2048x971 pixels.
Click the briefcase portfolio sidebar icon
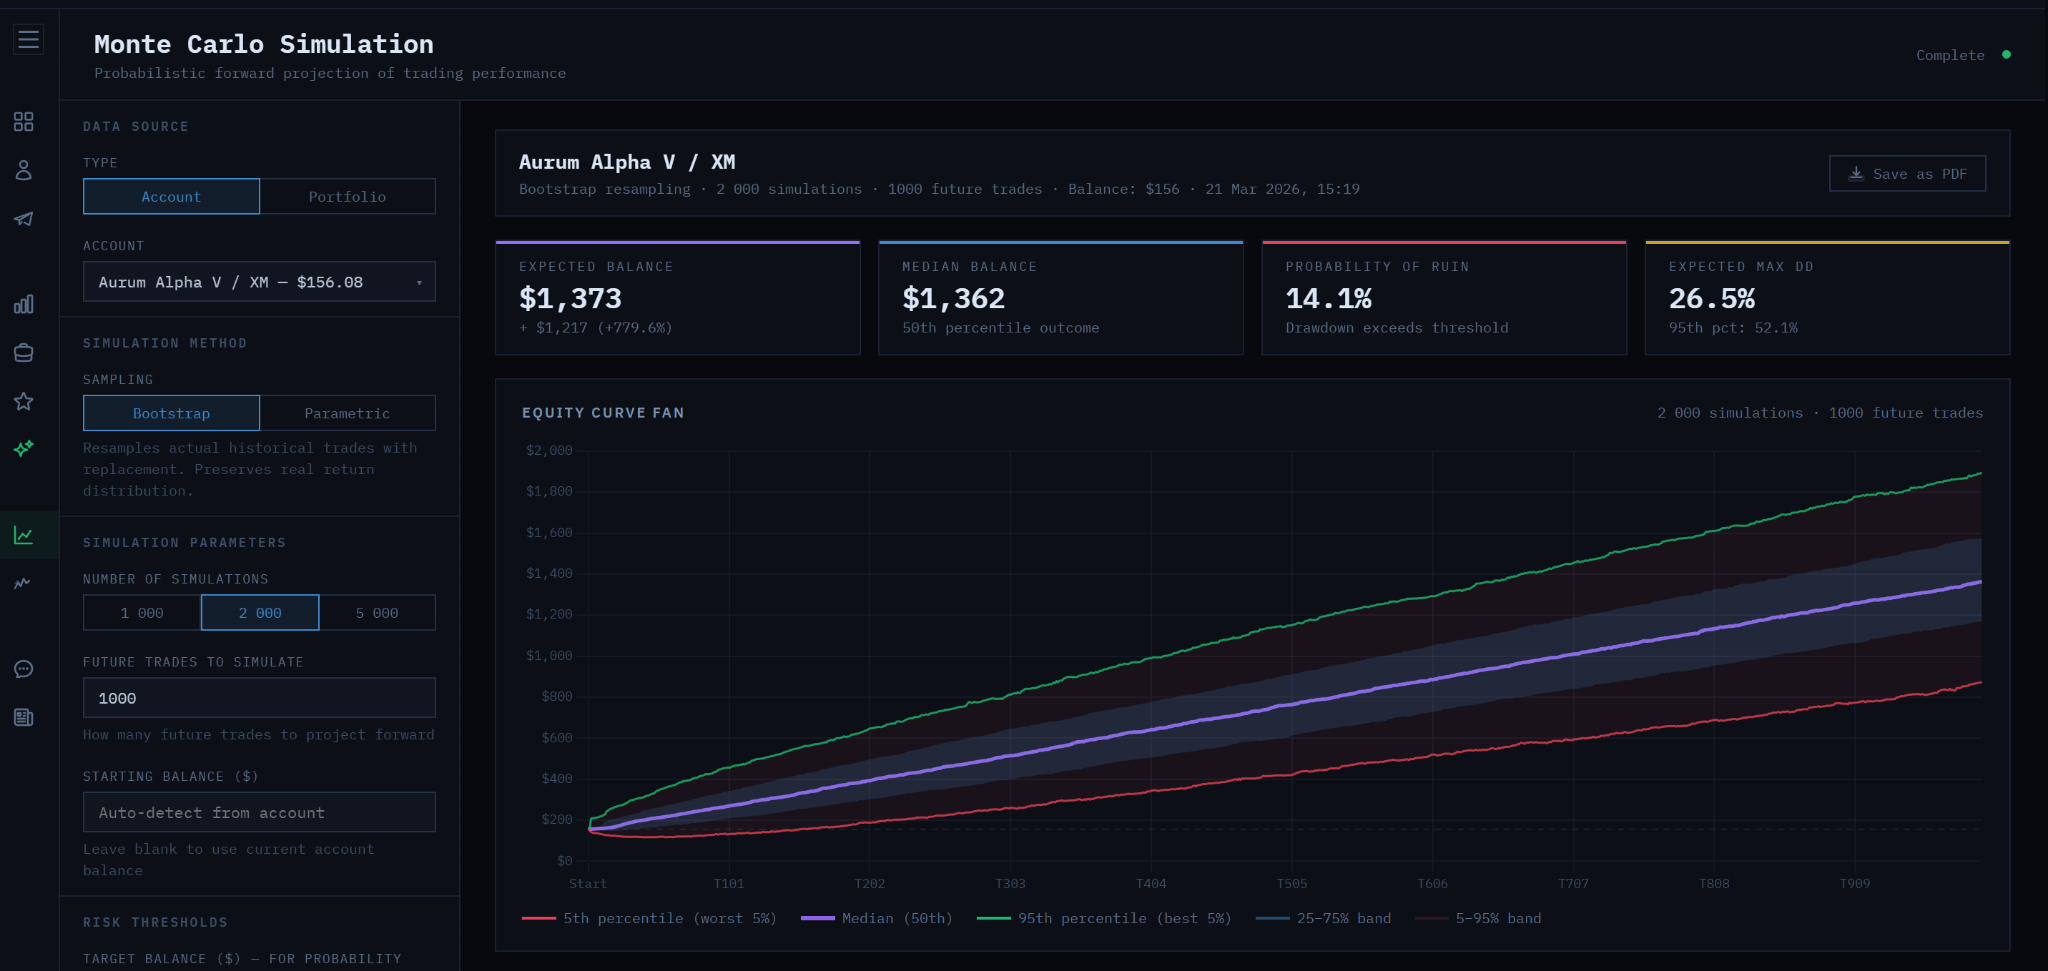[x=24, y=353]
